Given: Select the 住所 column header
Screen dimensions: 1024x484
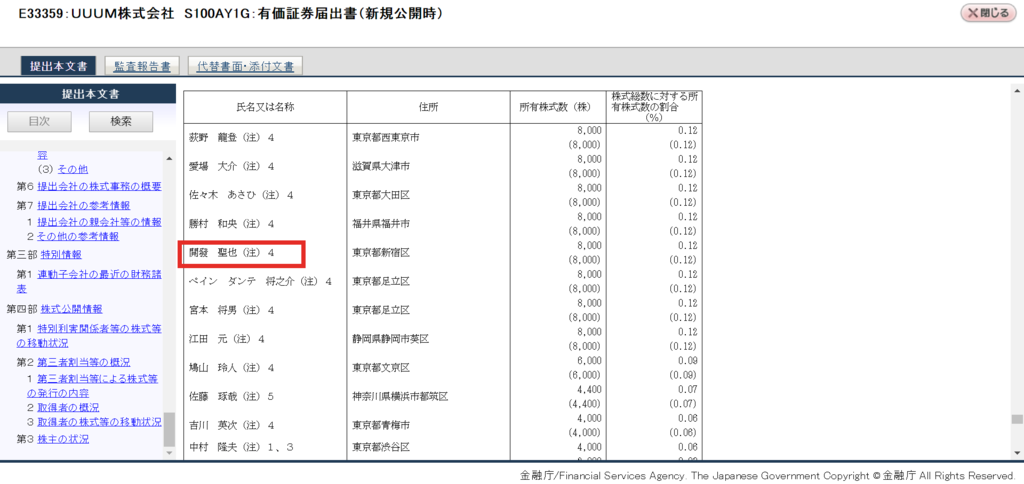Looking at the screenshot, I should coord(428,108).
